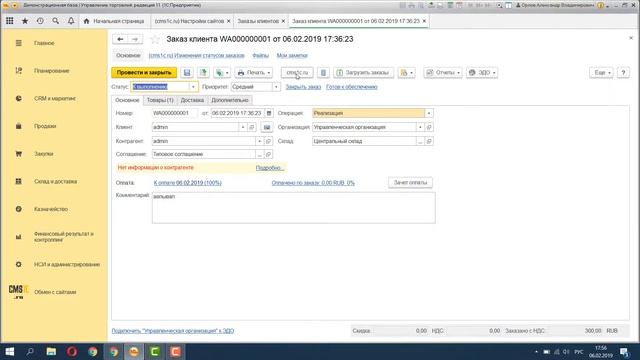Open taskbar search magnifier
This screenshot has height=360, width=640.
[x=30, y=351]
